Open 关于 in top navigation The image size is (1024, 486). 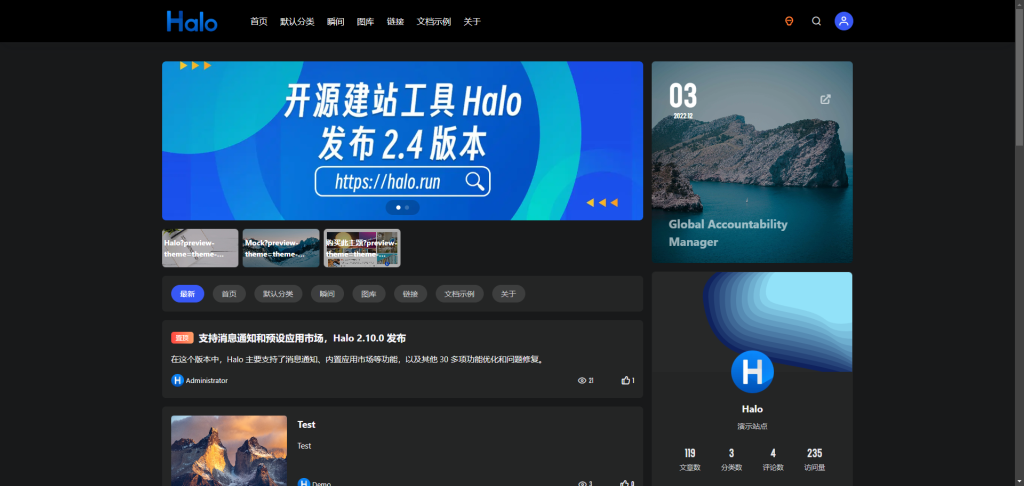[x=472, y=22]
